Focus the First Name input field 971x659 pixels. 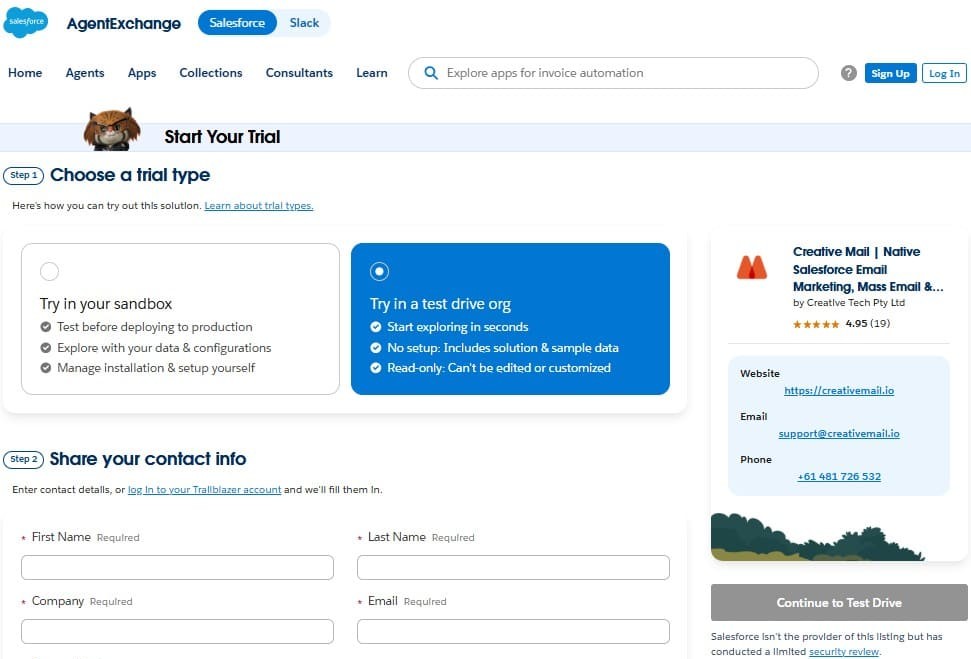coord(177,567)
